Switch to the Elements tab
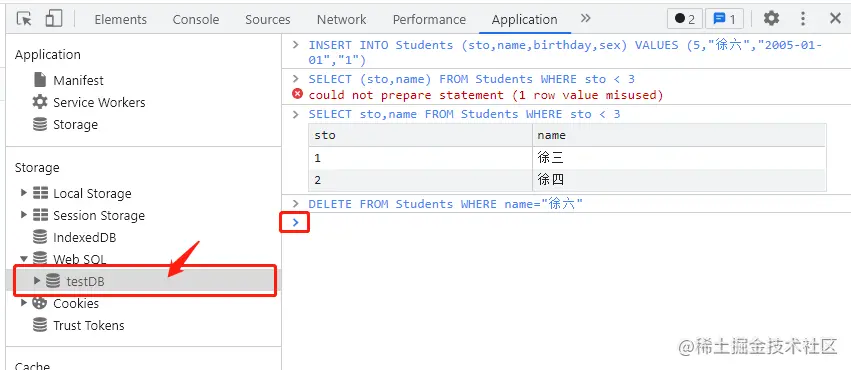This screenshot has width=851, height=370. coord(120,20)
